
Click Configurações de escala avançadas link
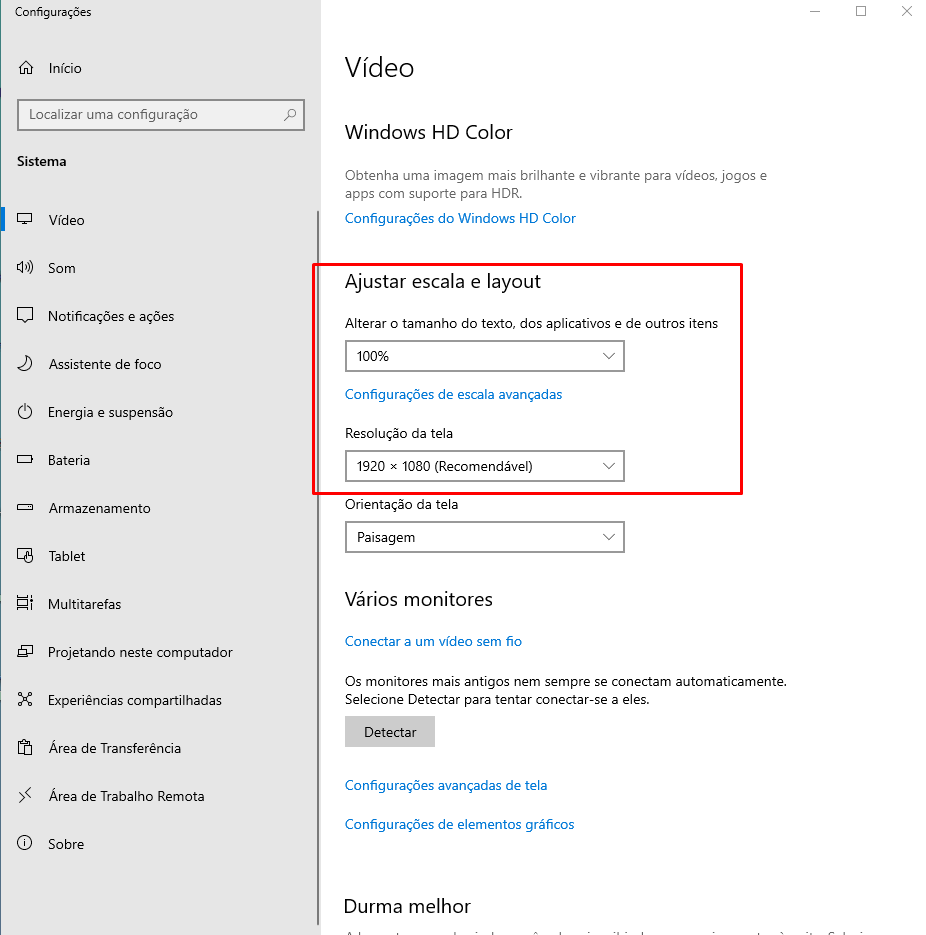tap(453, 394)
